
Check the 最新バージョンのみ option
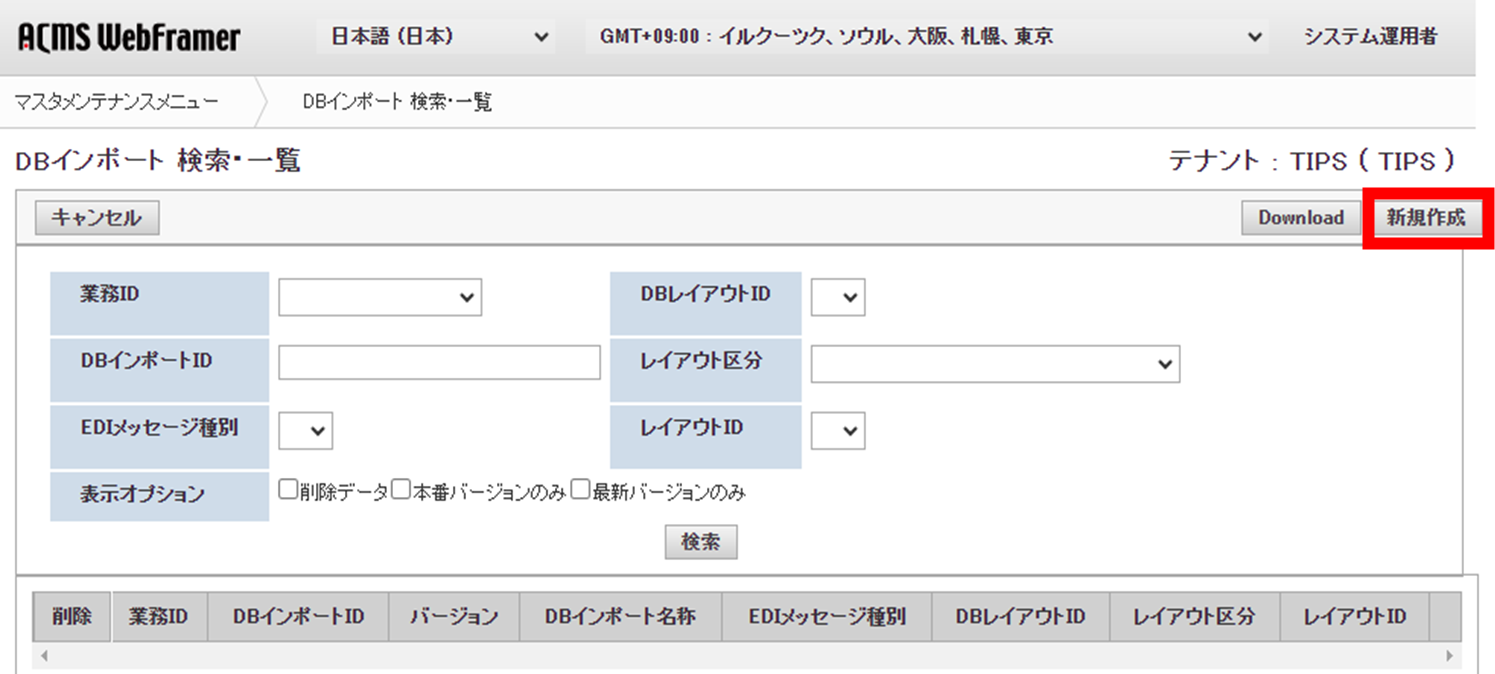tap(580, 490)
